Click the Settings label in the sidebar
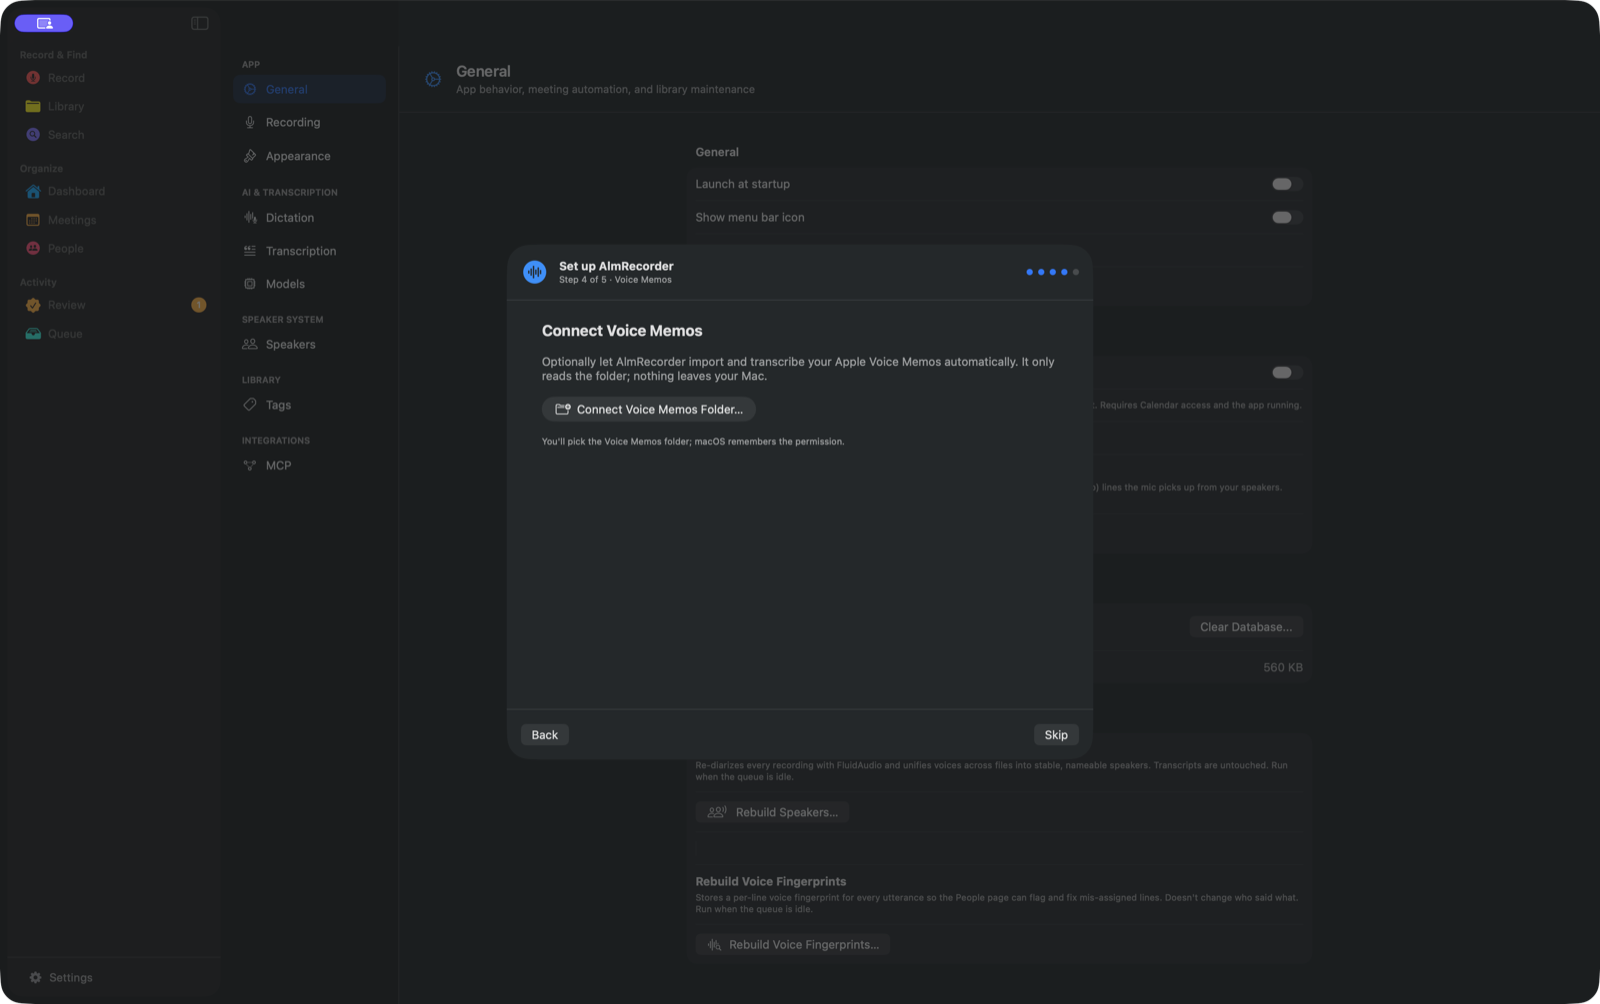This screenshot has height=1004, width=1600. click(71, 978)
